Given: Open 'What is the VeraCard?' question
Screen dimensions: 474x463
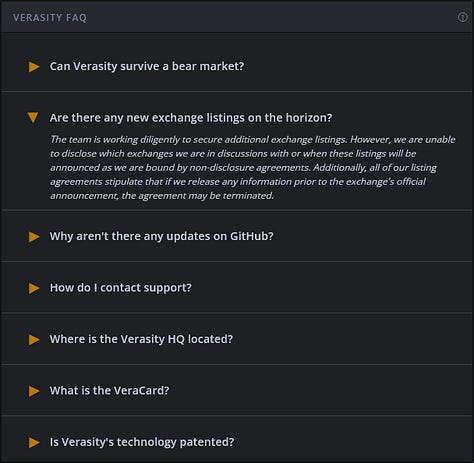Looking at the screenshot, I should point(110,390).
